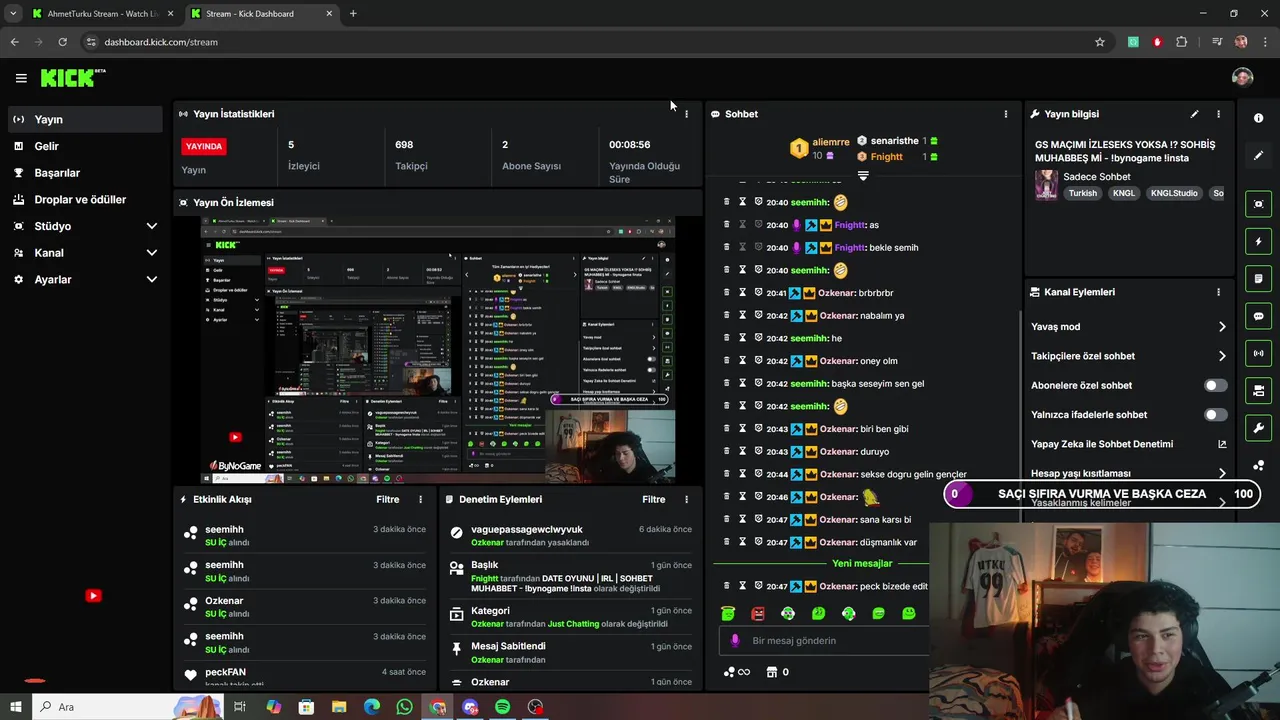Delete the 20:41 brbrbrbr message with trash icon
1280x720 pixels.
[726, 293]
